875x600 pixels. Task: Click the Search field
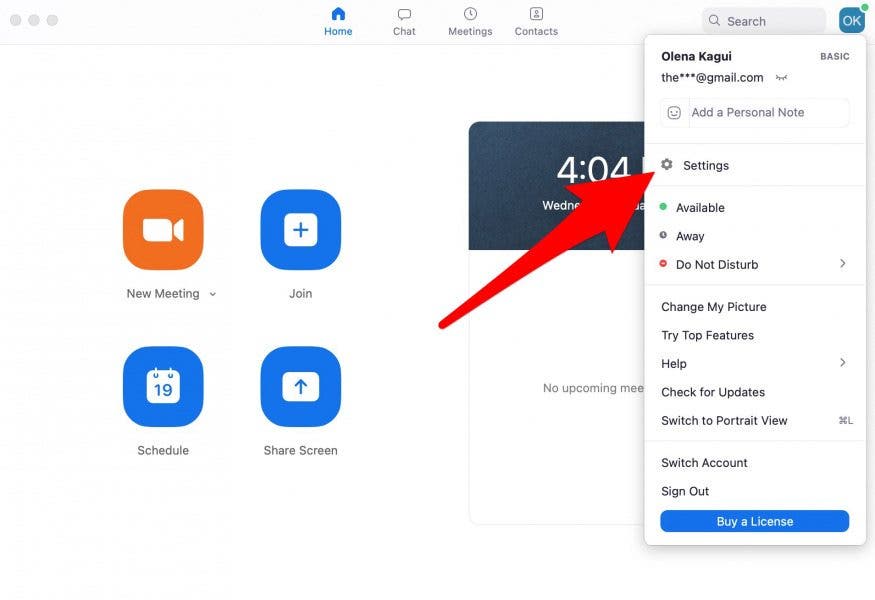764,20
